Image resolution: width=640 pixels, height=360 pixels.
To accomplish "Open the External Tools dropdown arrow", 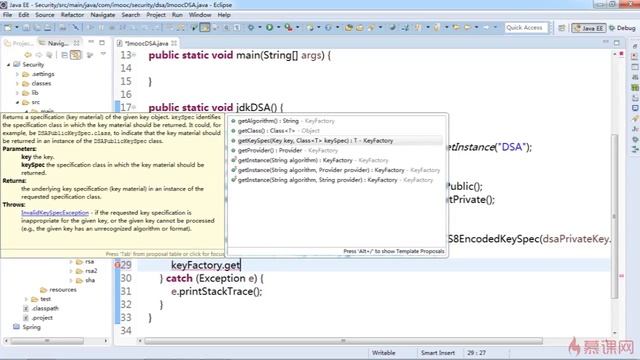I will pyautogui.click(x=298, y=28).
